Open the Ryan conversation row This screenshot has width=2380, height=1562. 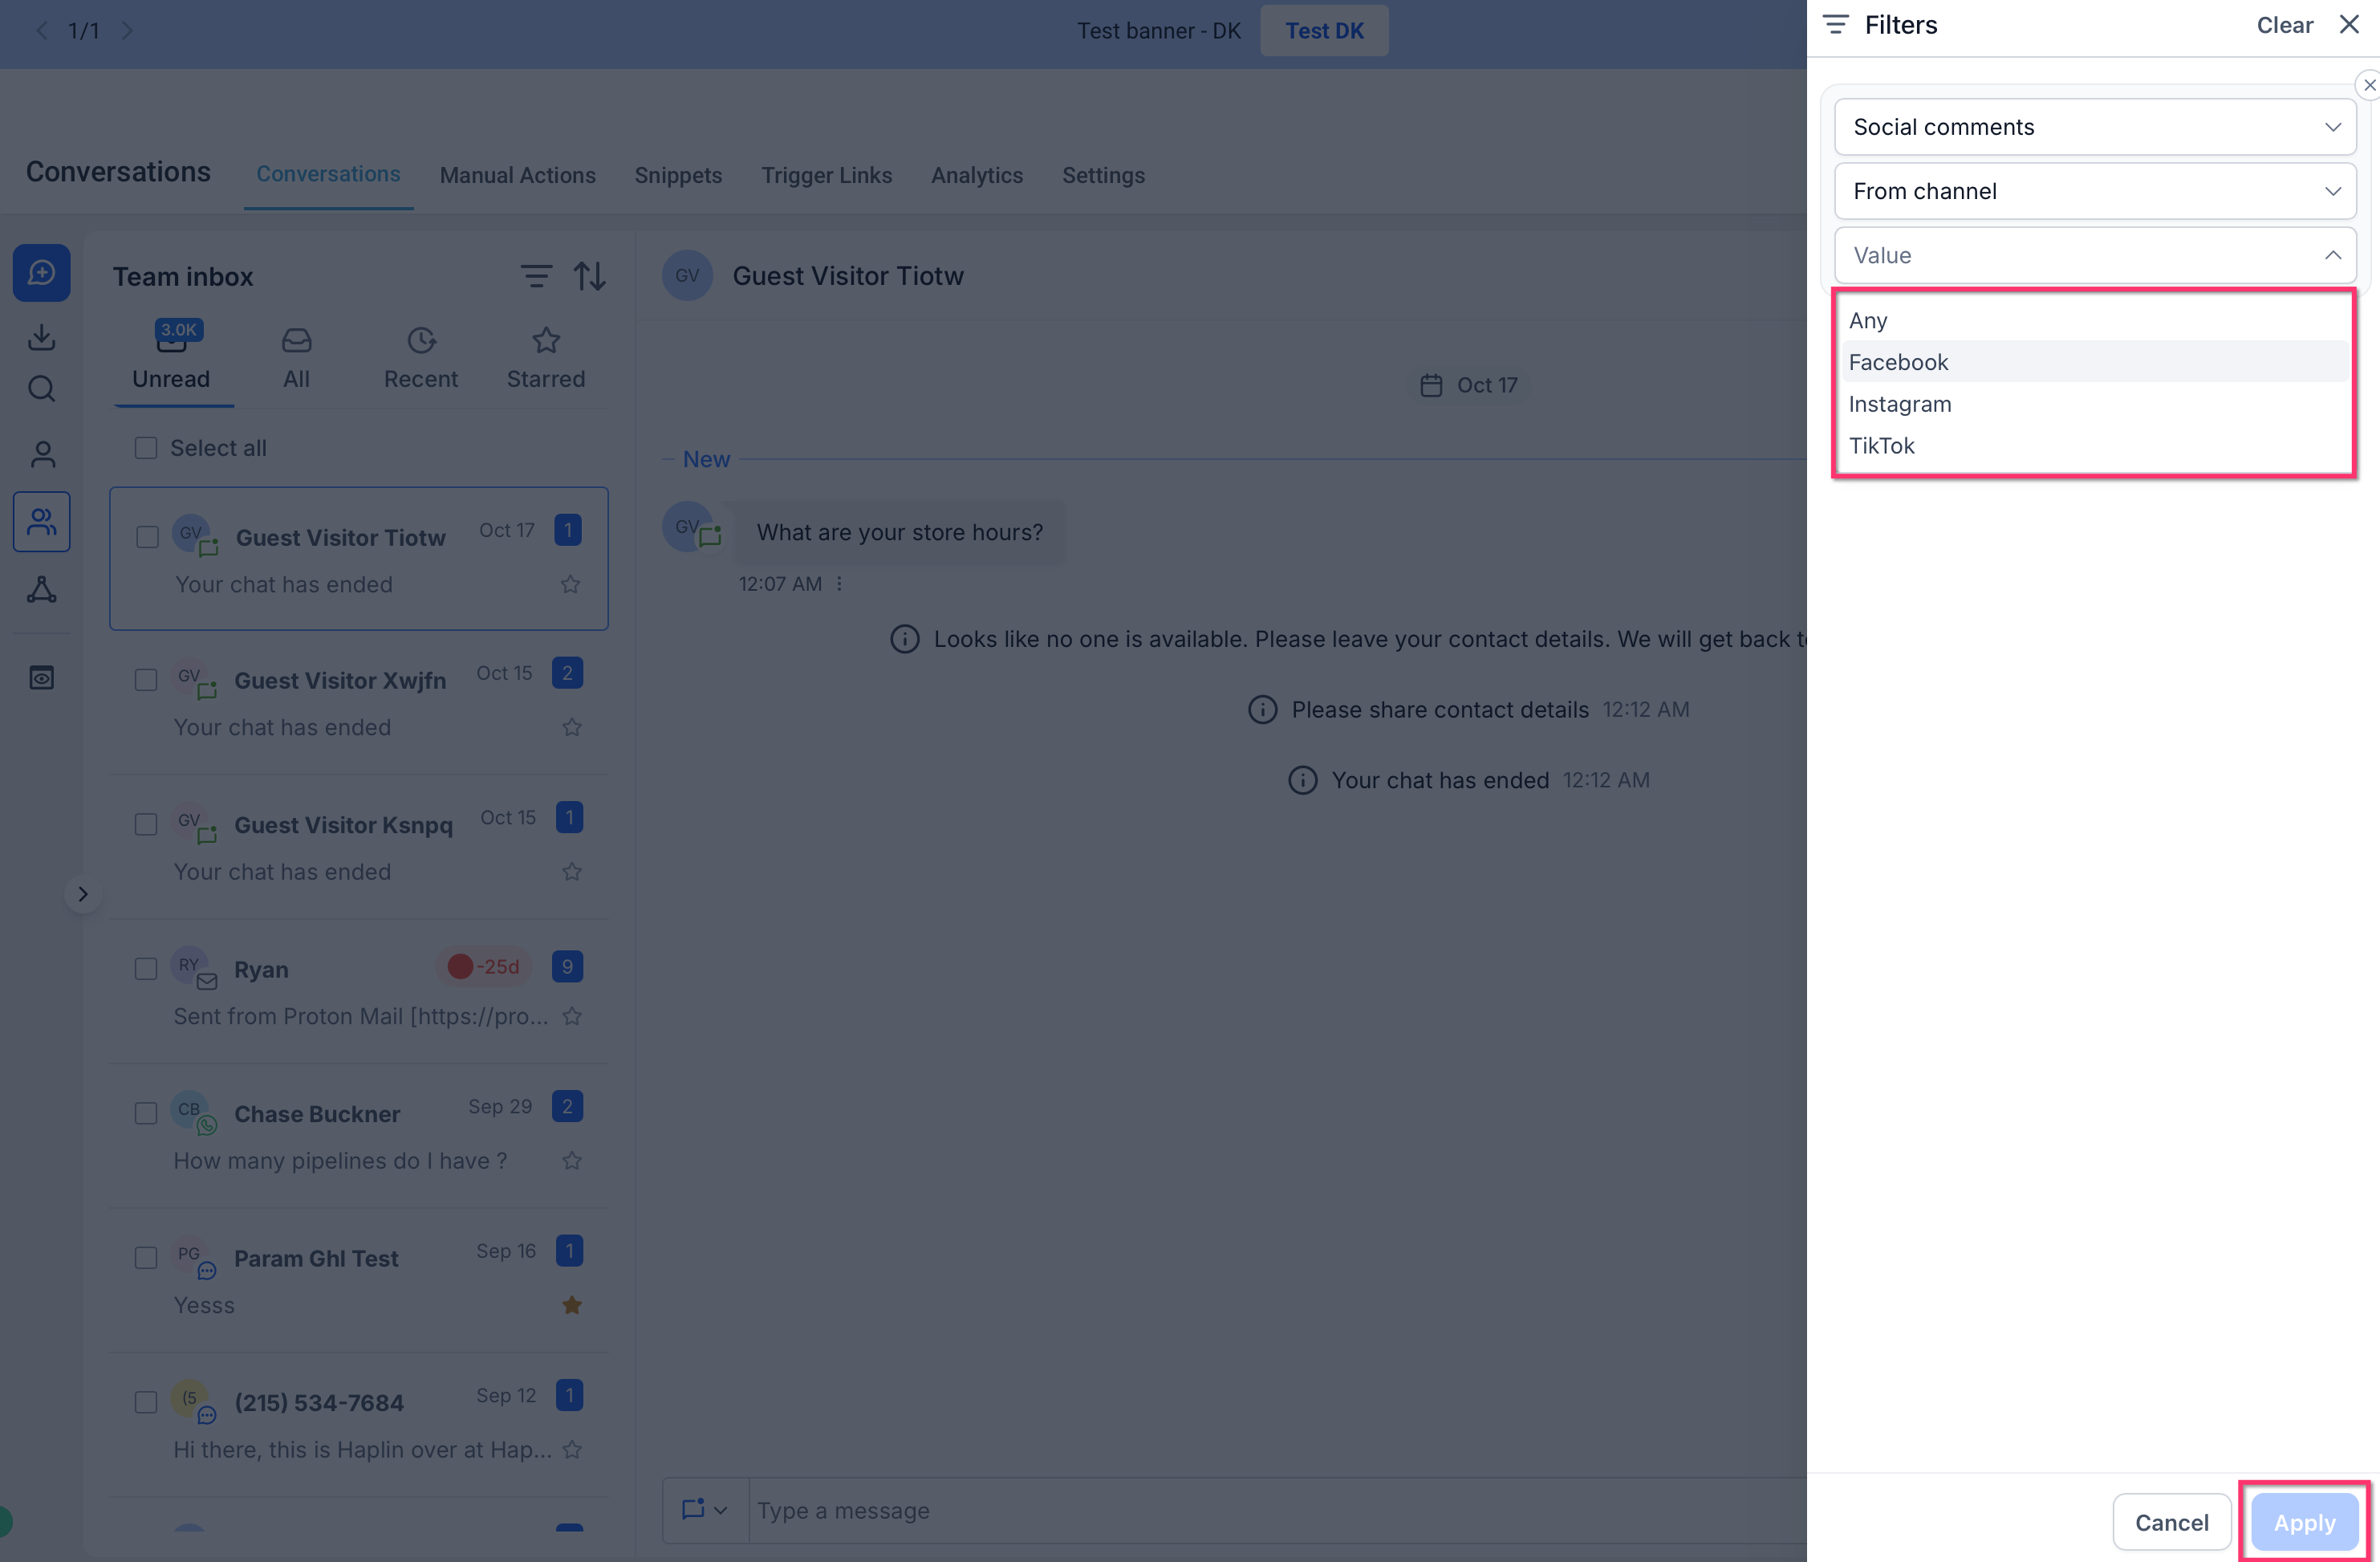click(359, 992)
